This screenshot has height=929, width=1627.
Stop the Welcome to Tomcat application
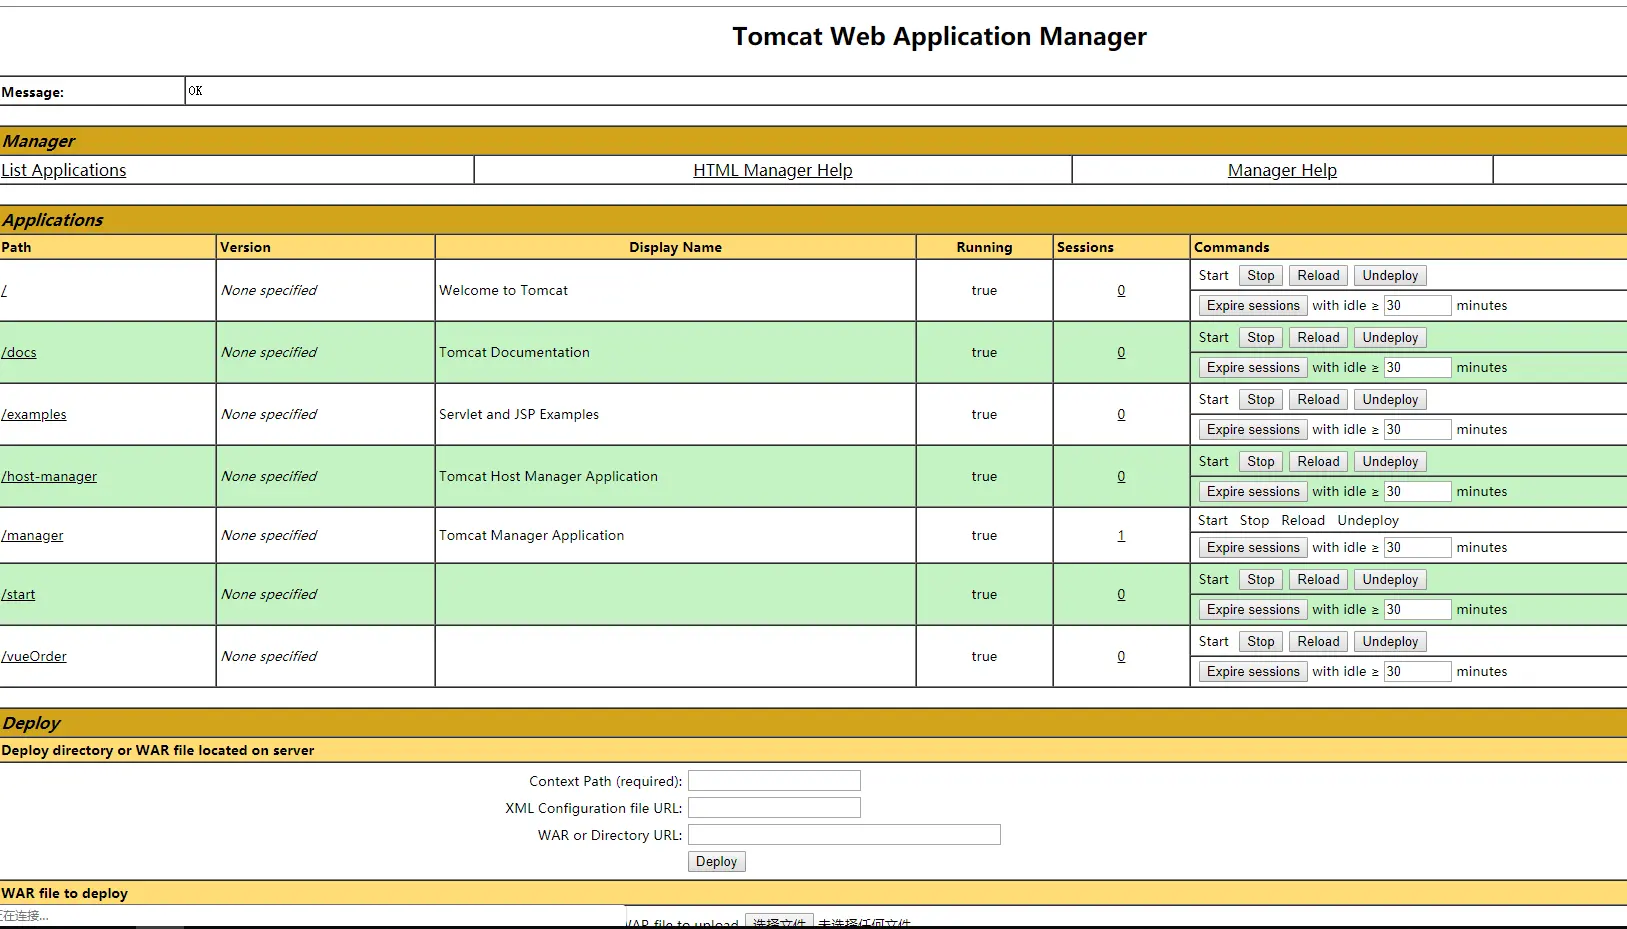(x=1261, y=276)
